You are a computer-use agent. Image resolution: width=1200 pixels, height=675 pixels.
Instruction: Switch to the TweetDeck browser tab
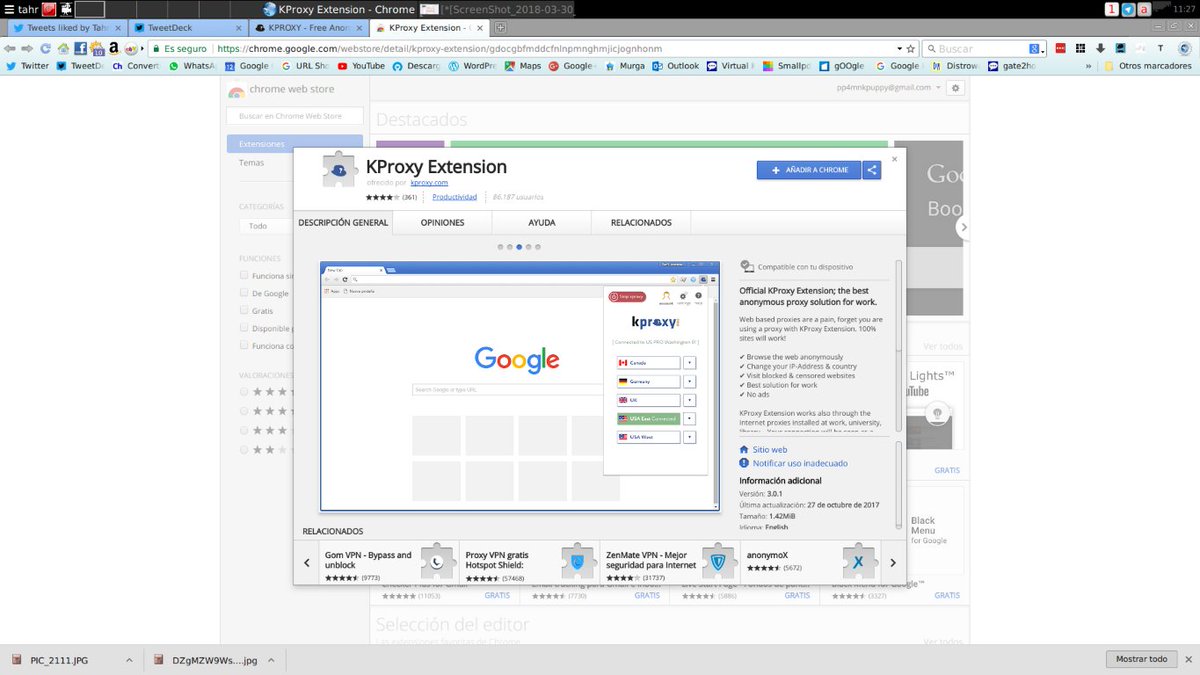click(x=187, y=28)
